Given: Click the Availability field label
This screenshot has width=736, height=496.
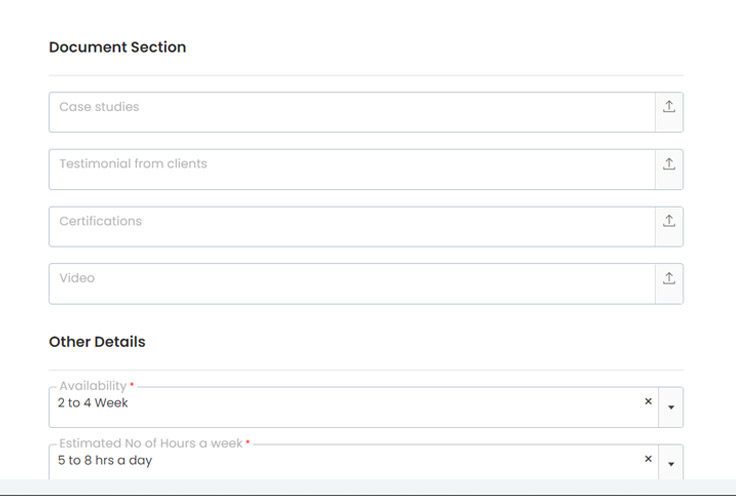Looking at the screenshot, I should click(92, 386).
